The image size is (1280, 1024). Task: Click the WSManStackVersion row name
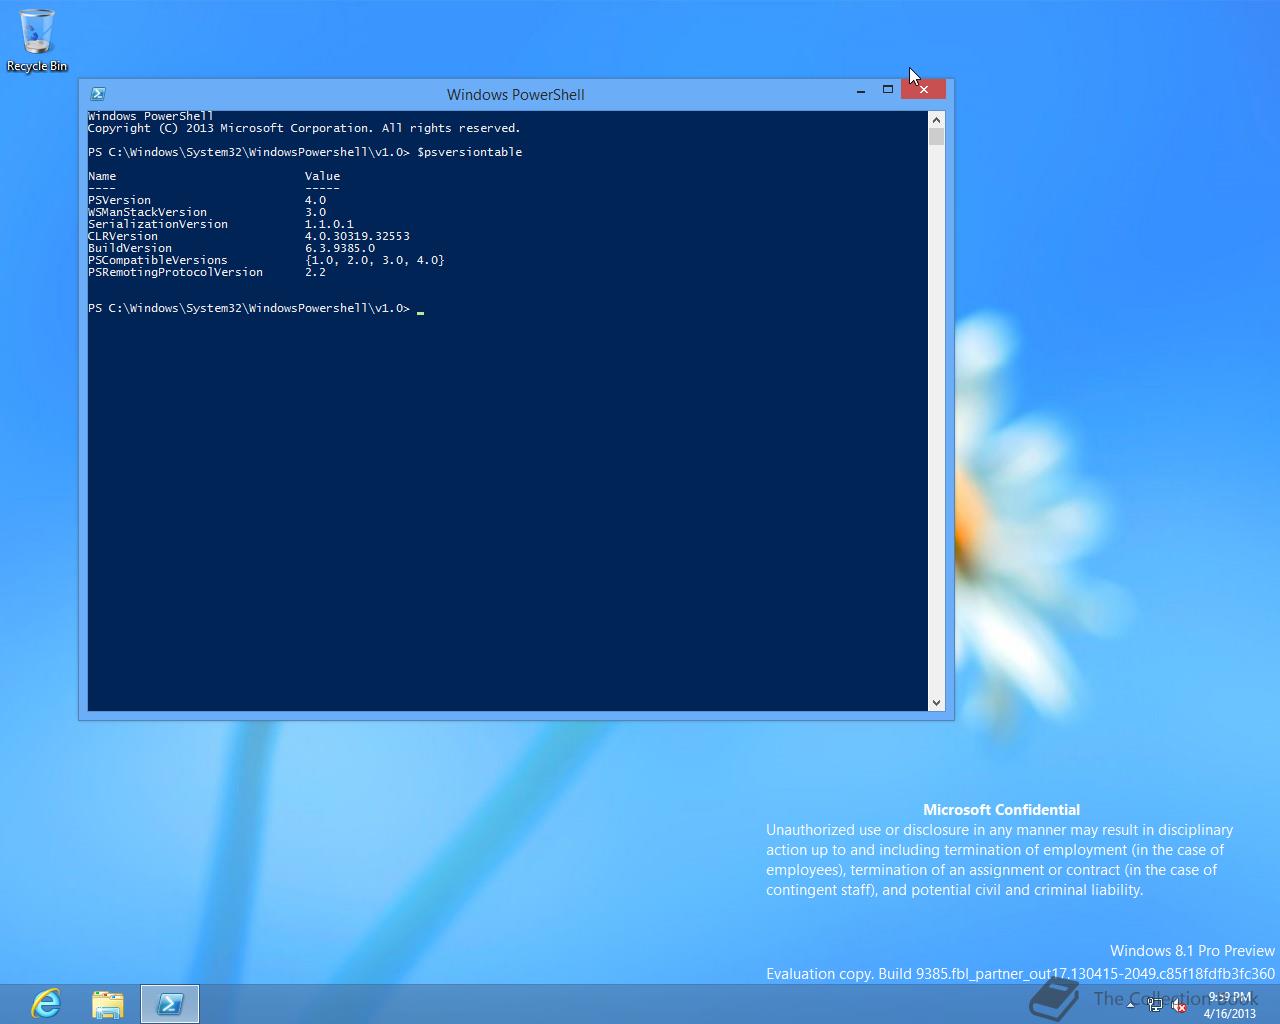pos(147,212)
